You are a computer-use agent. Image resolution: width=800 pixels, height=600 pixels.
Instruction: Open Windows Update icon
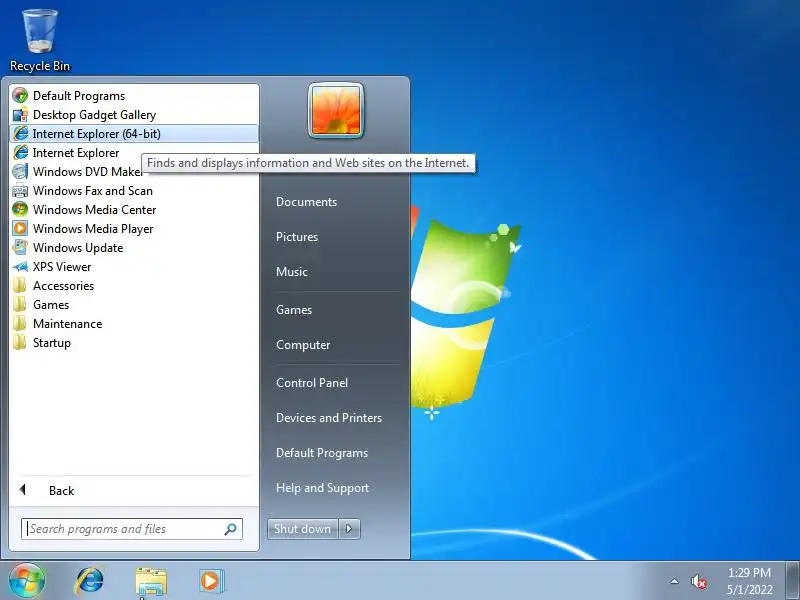coord(20,247)
